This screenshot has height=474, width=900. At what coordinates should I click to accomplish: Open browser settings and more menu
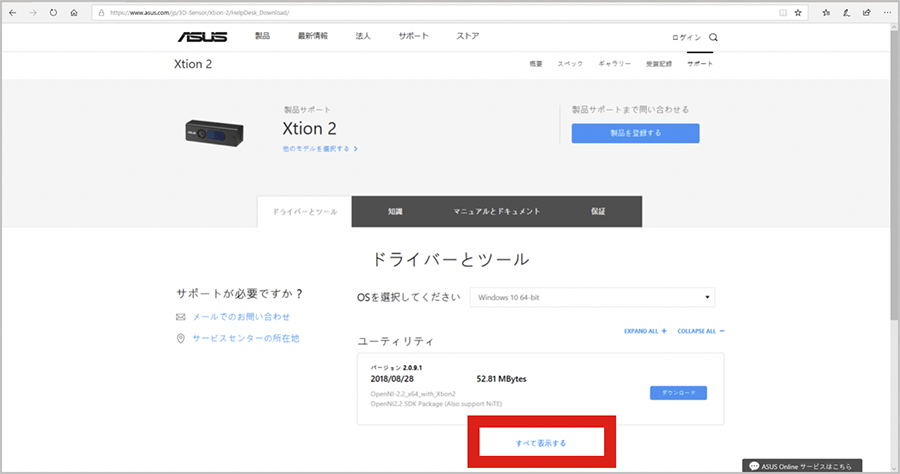pyautogui.click(x=887, y=13)
